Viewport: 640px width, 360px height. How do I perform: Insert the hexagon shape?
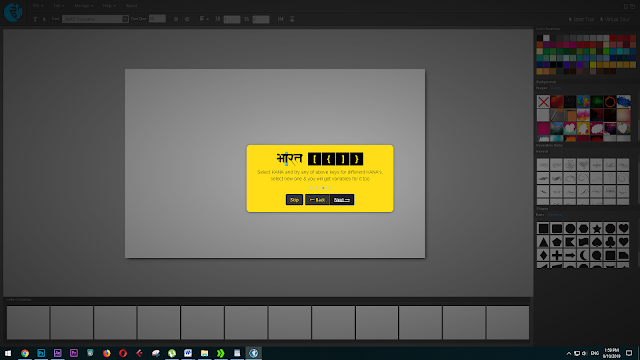[583, 229]
